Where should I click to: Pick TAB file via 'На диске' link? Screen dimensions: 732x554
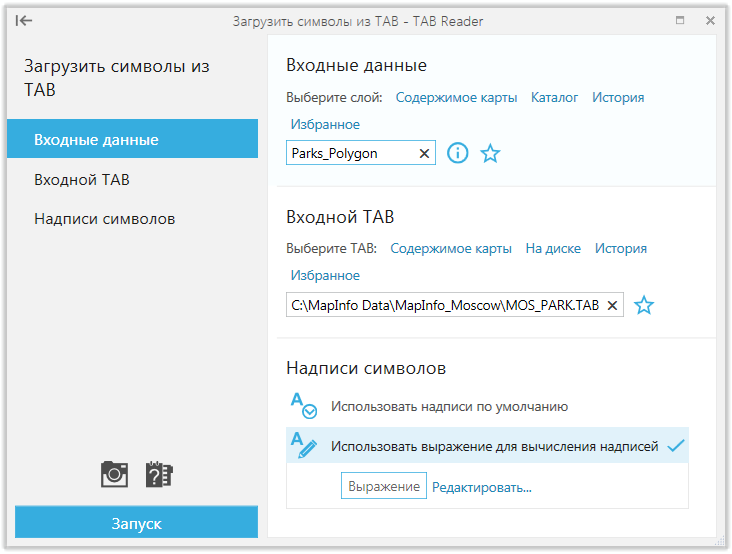coord(553,248)
